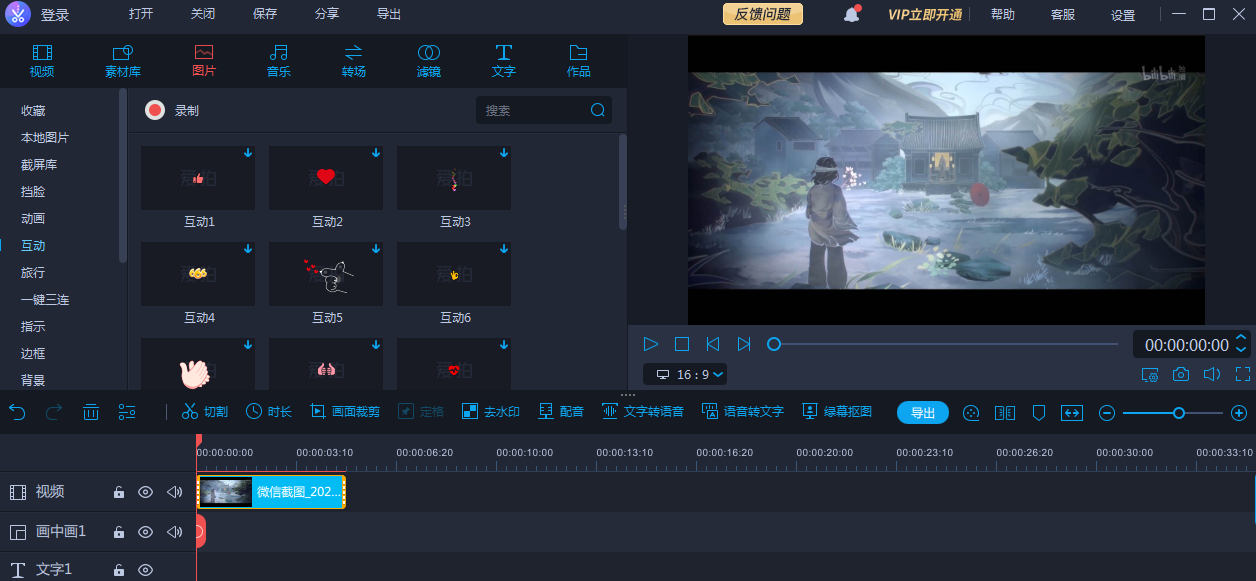Click the 导出 menu at top
Image resolution: width=1256 pixels, height=581 pixels.
pos(389,14)
